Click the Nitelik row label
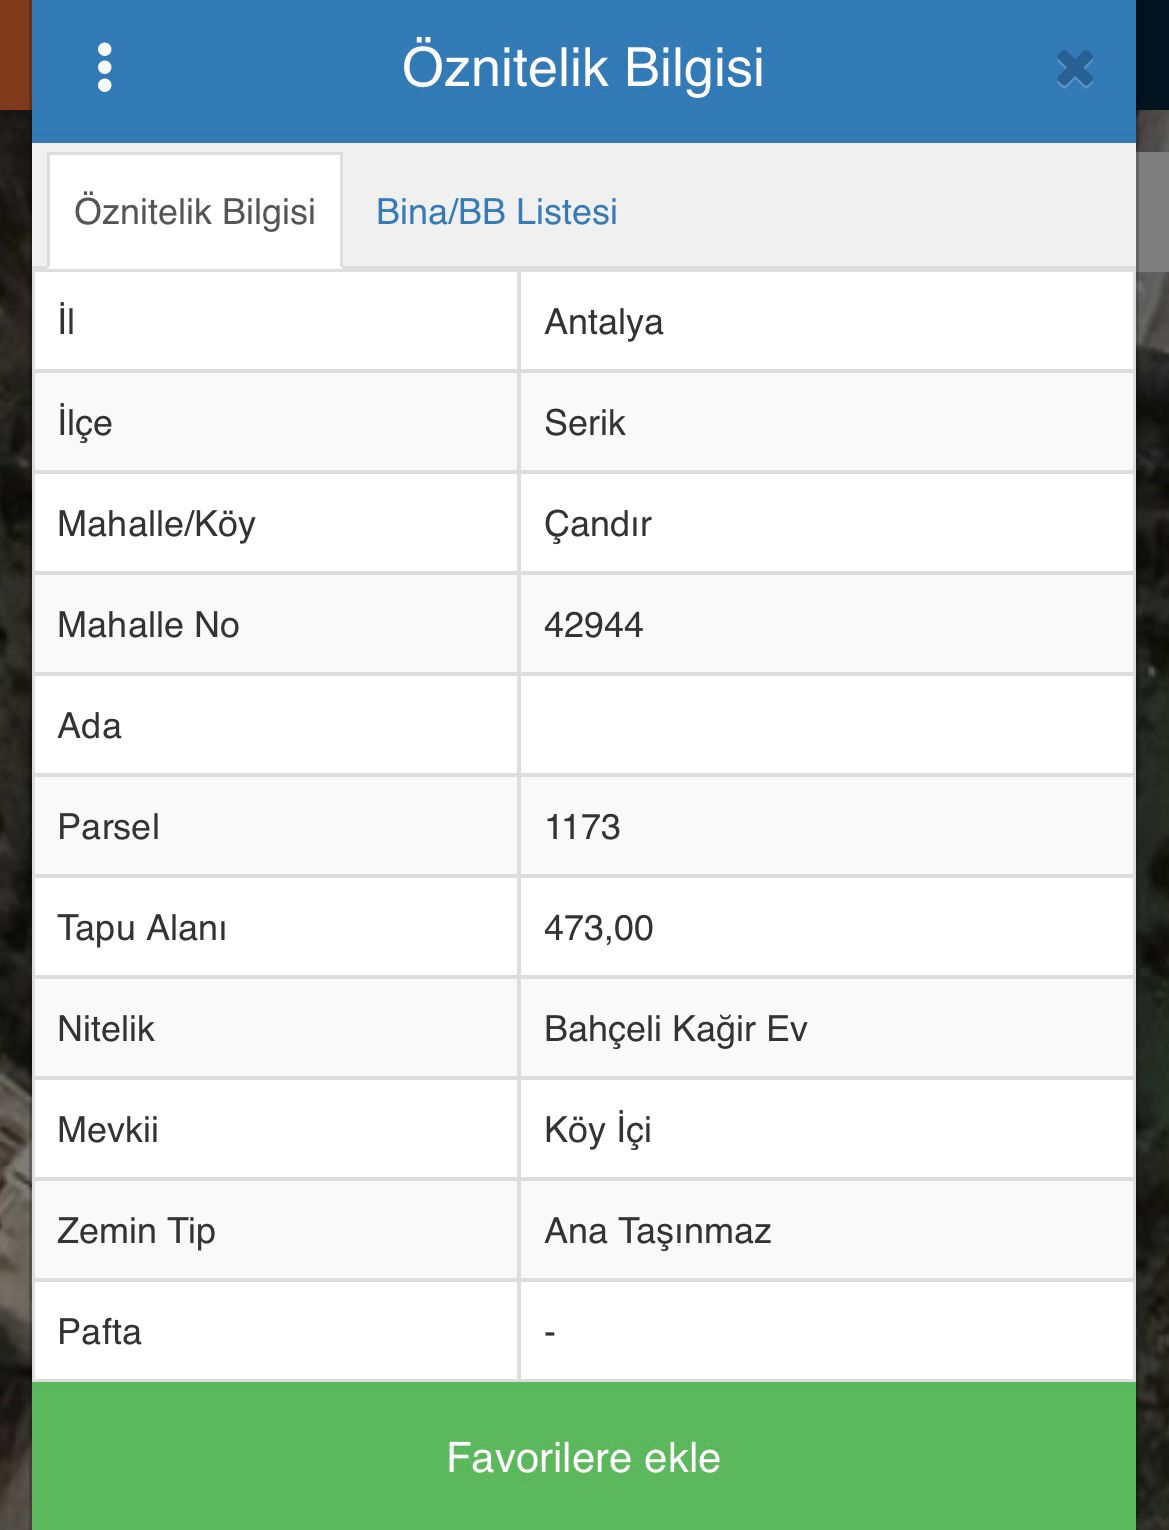The height and width of the screenshot is (1530, 1169). pos(106,1029)
